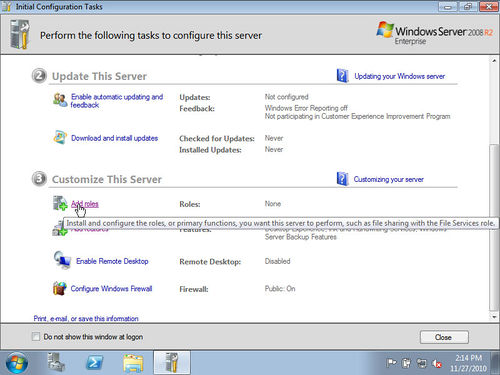Open Customizing your server help link

coord(389,179)
